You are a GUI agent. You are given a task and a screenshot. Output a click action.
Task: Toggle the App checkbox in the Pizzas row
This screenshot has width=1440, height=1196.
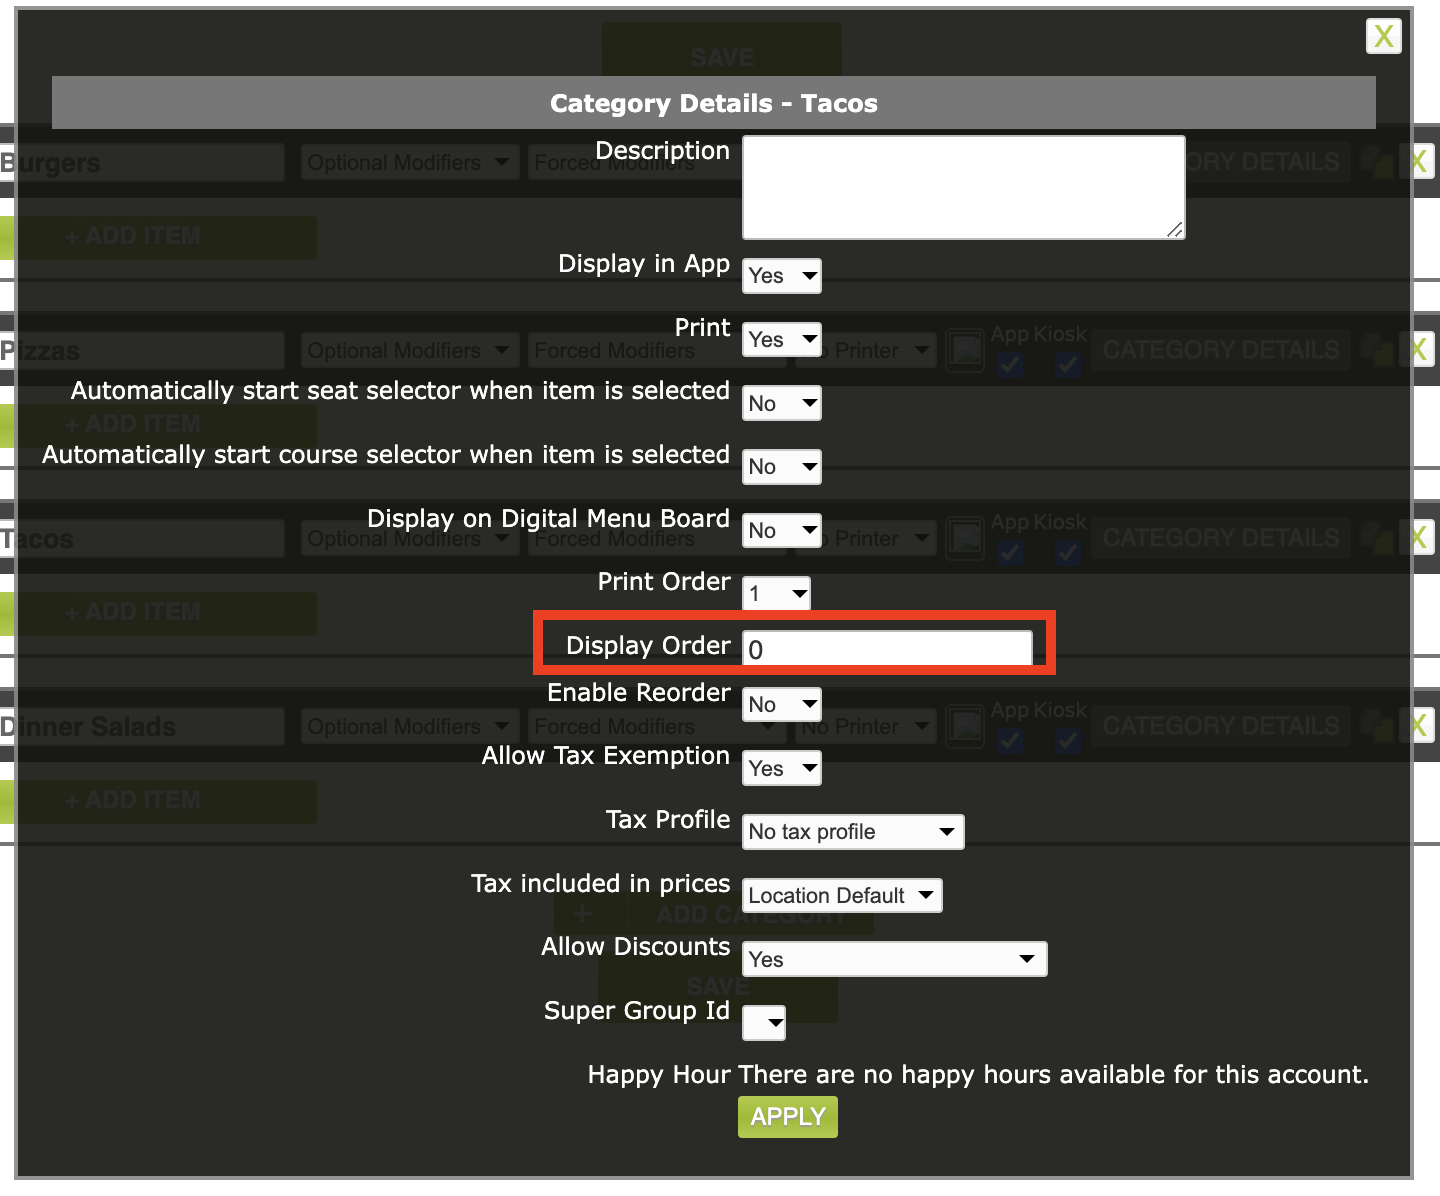(1010, 364)
